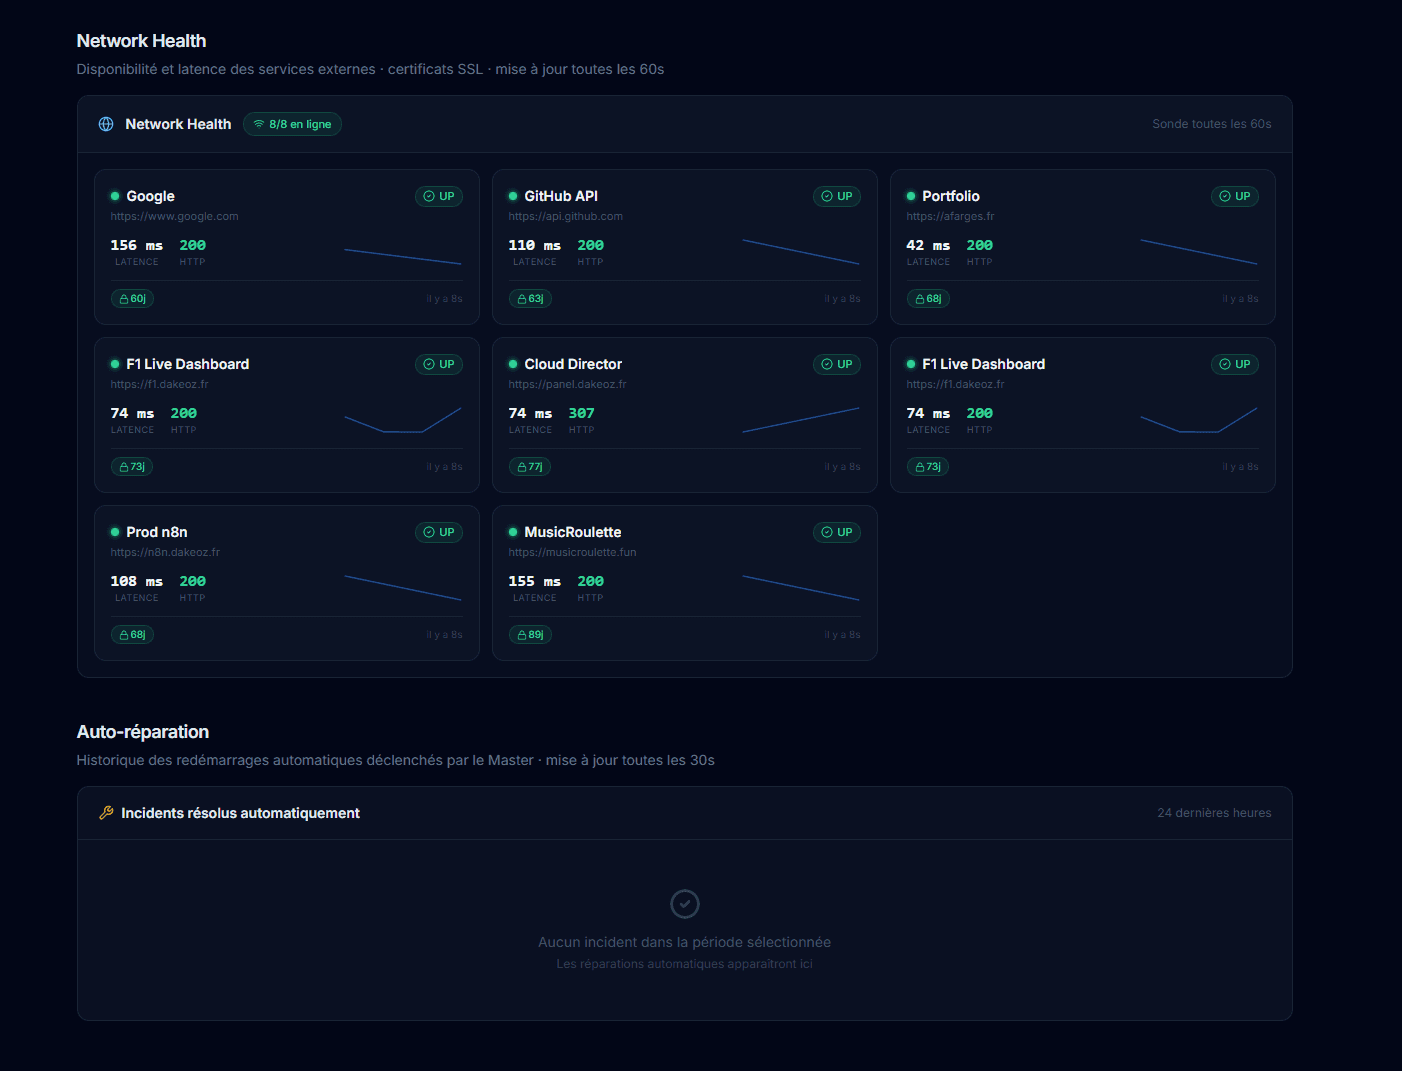
Task: Click the green status dot beside Prod n8n
Action: (115, 532)
